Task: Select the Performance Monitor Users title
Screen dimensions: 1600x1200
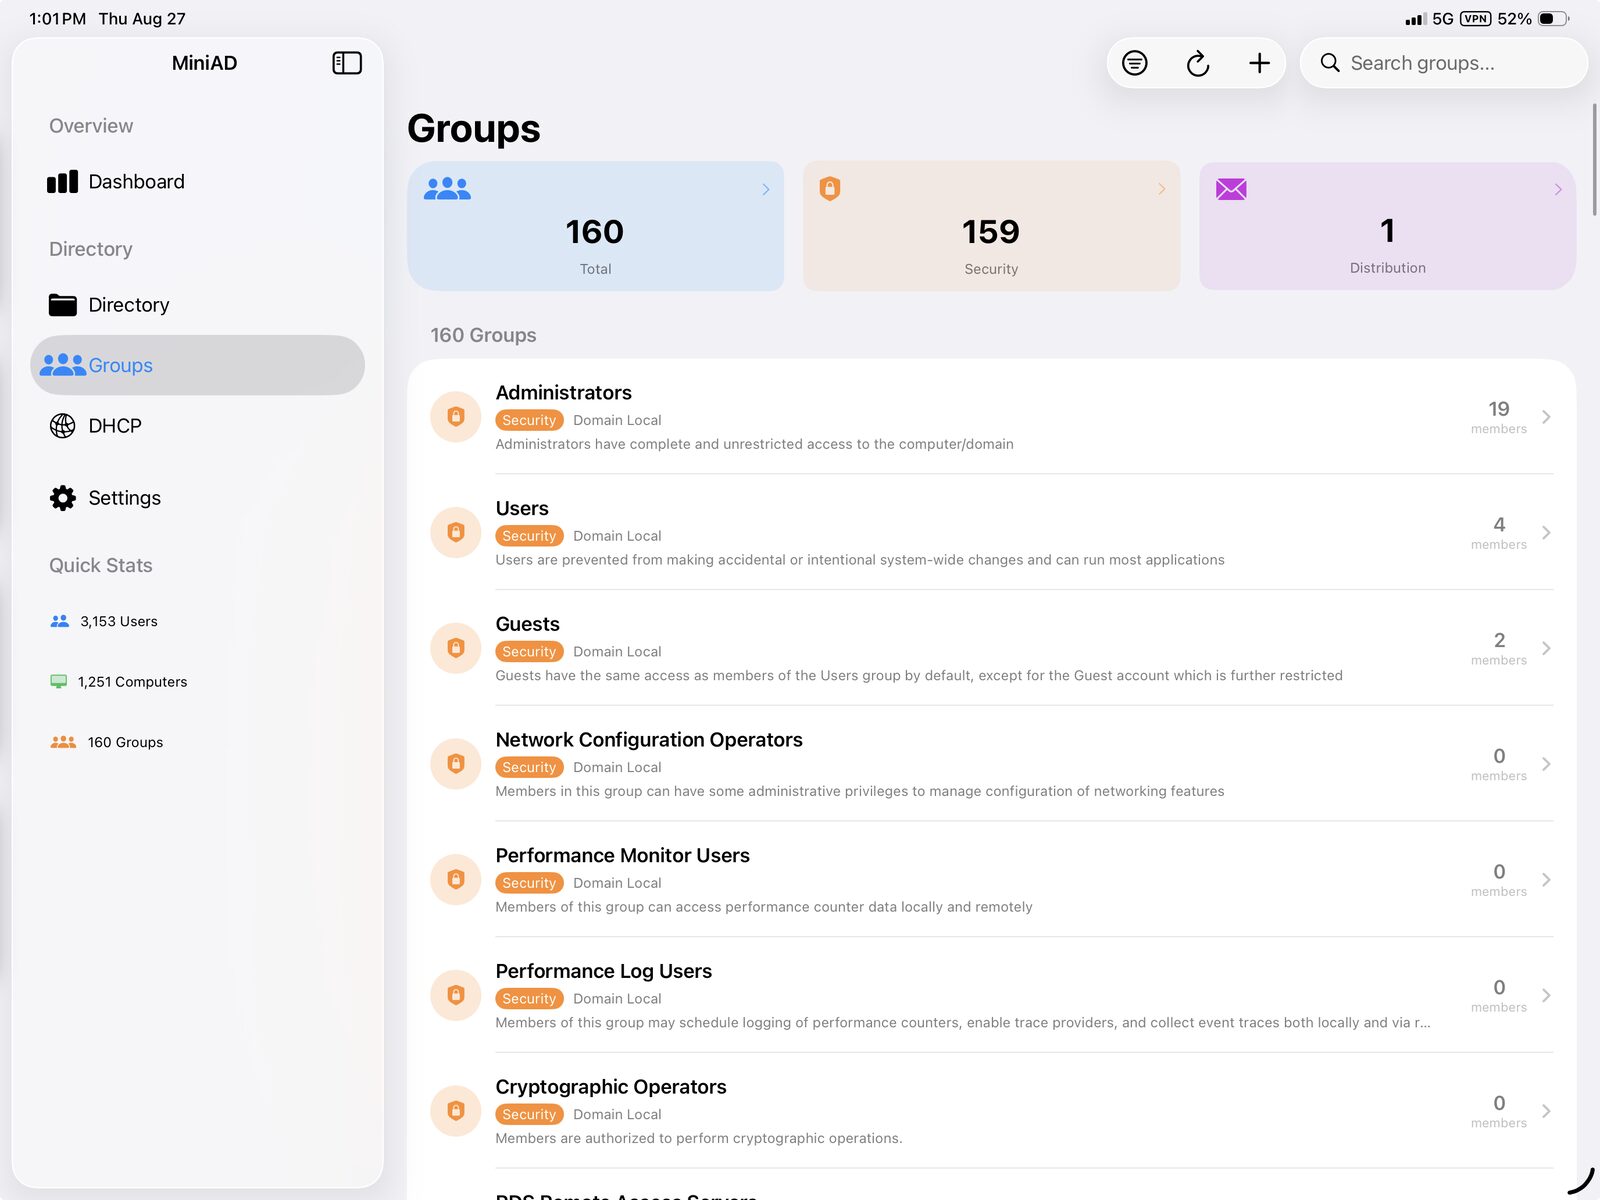Action: click(622, 856)
